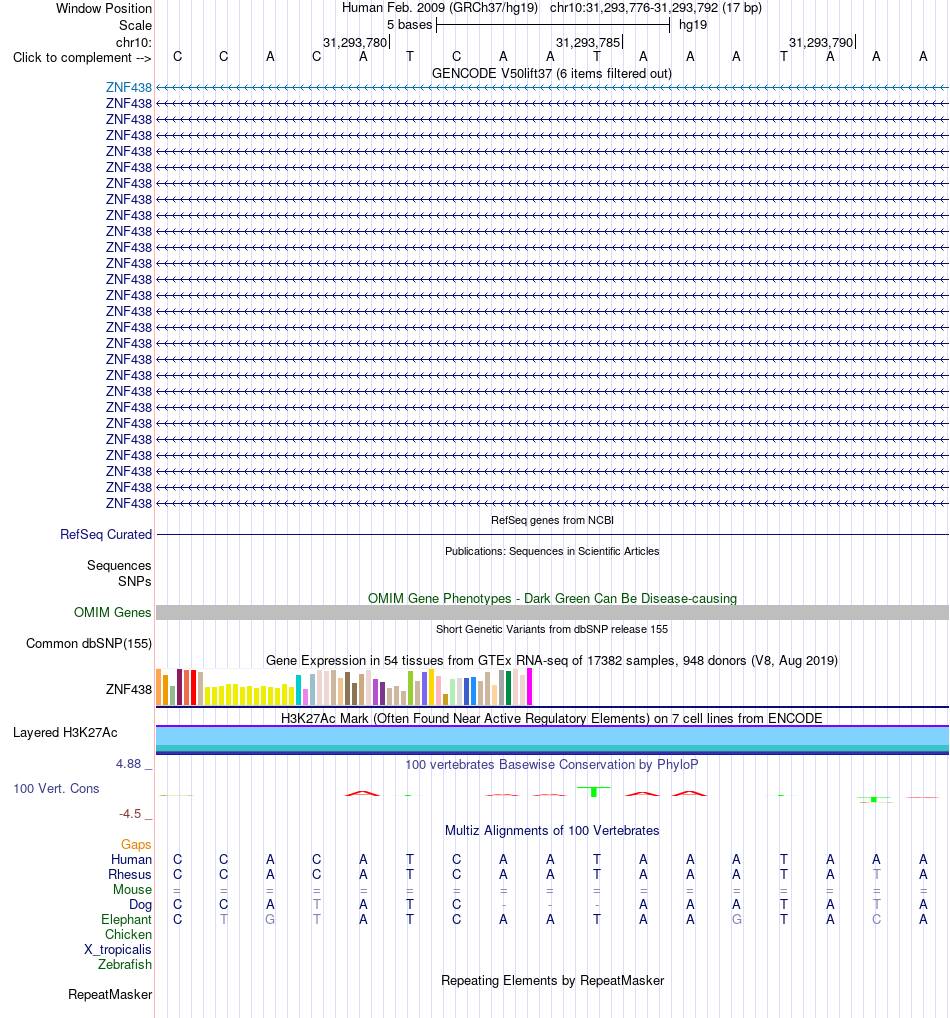
Task: Click the orange first bar of GTEx chart
Action: click(158, 687)
